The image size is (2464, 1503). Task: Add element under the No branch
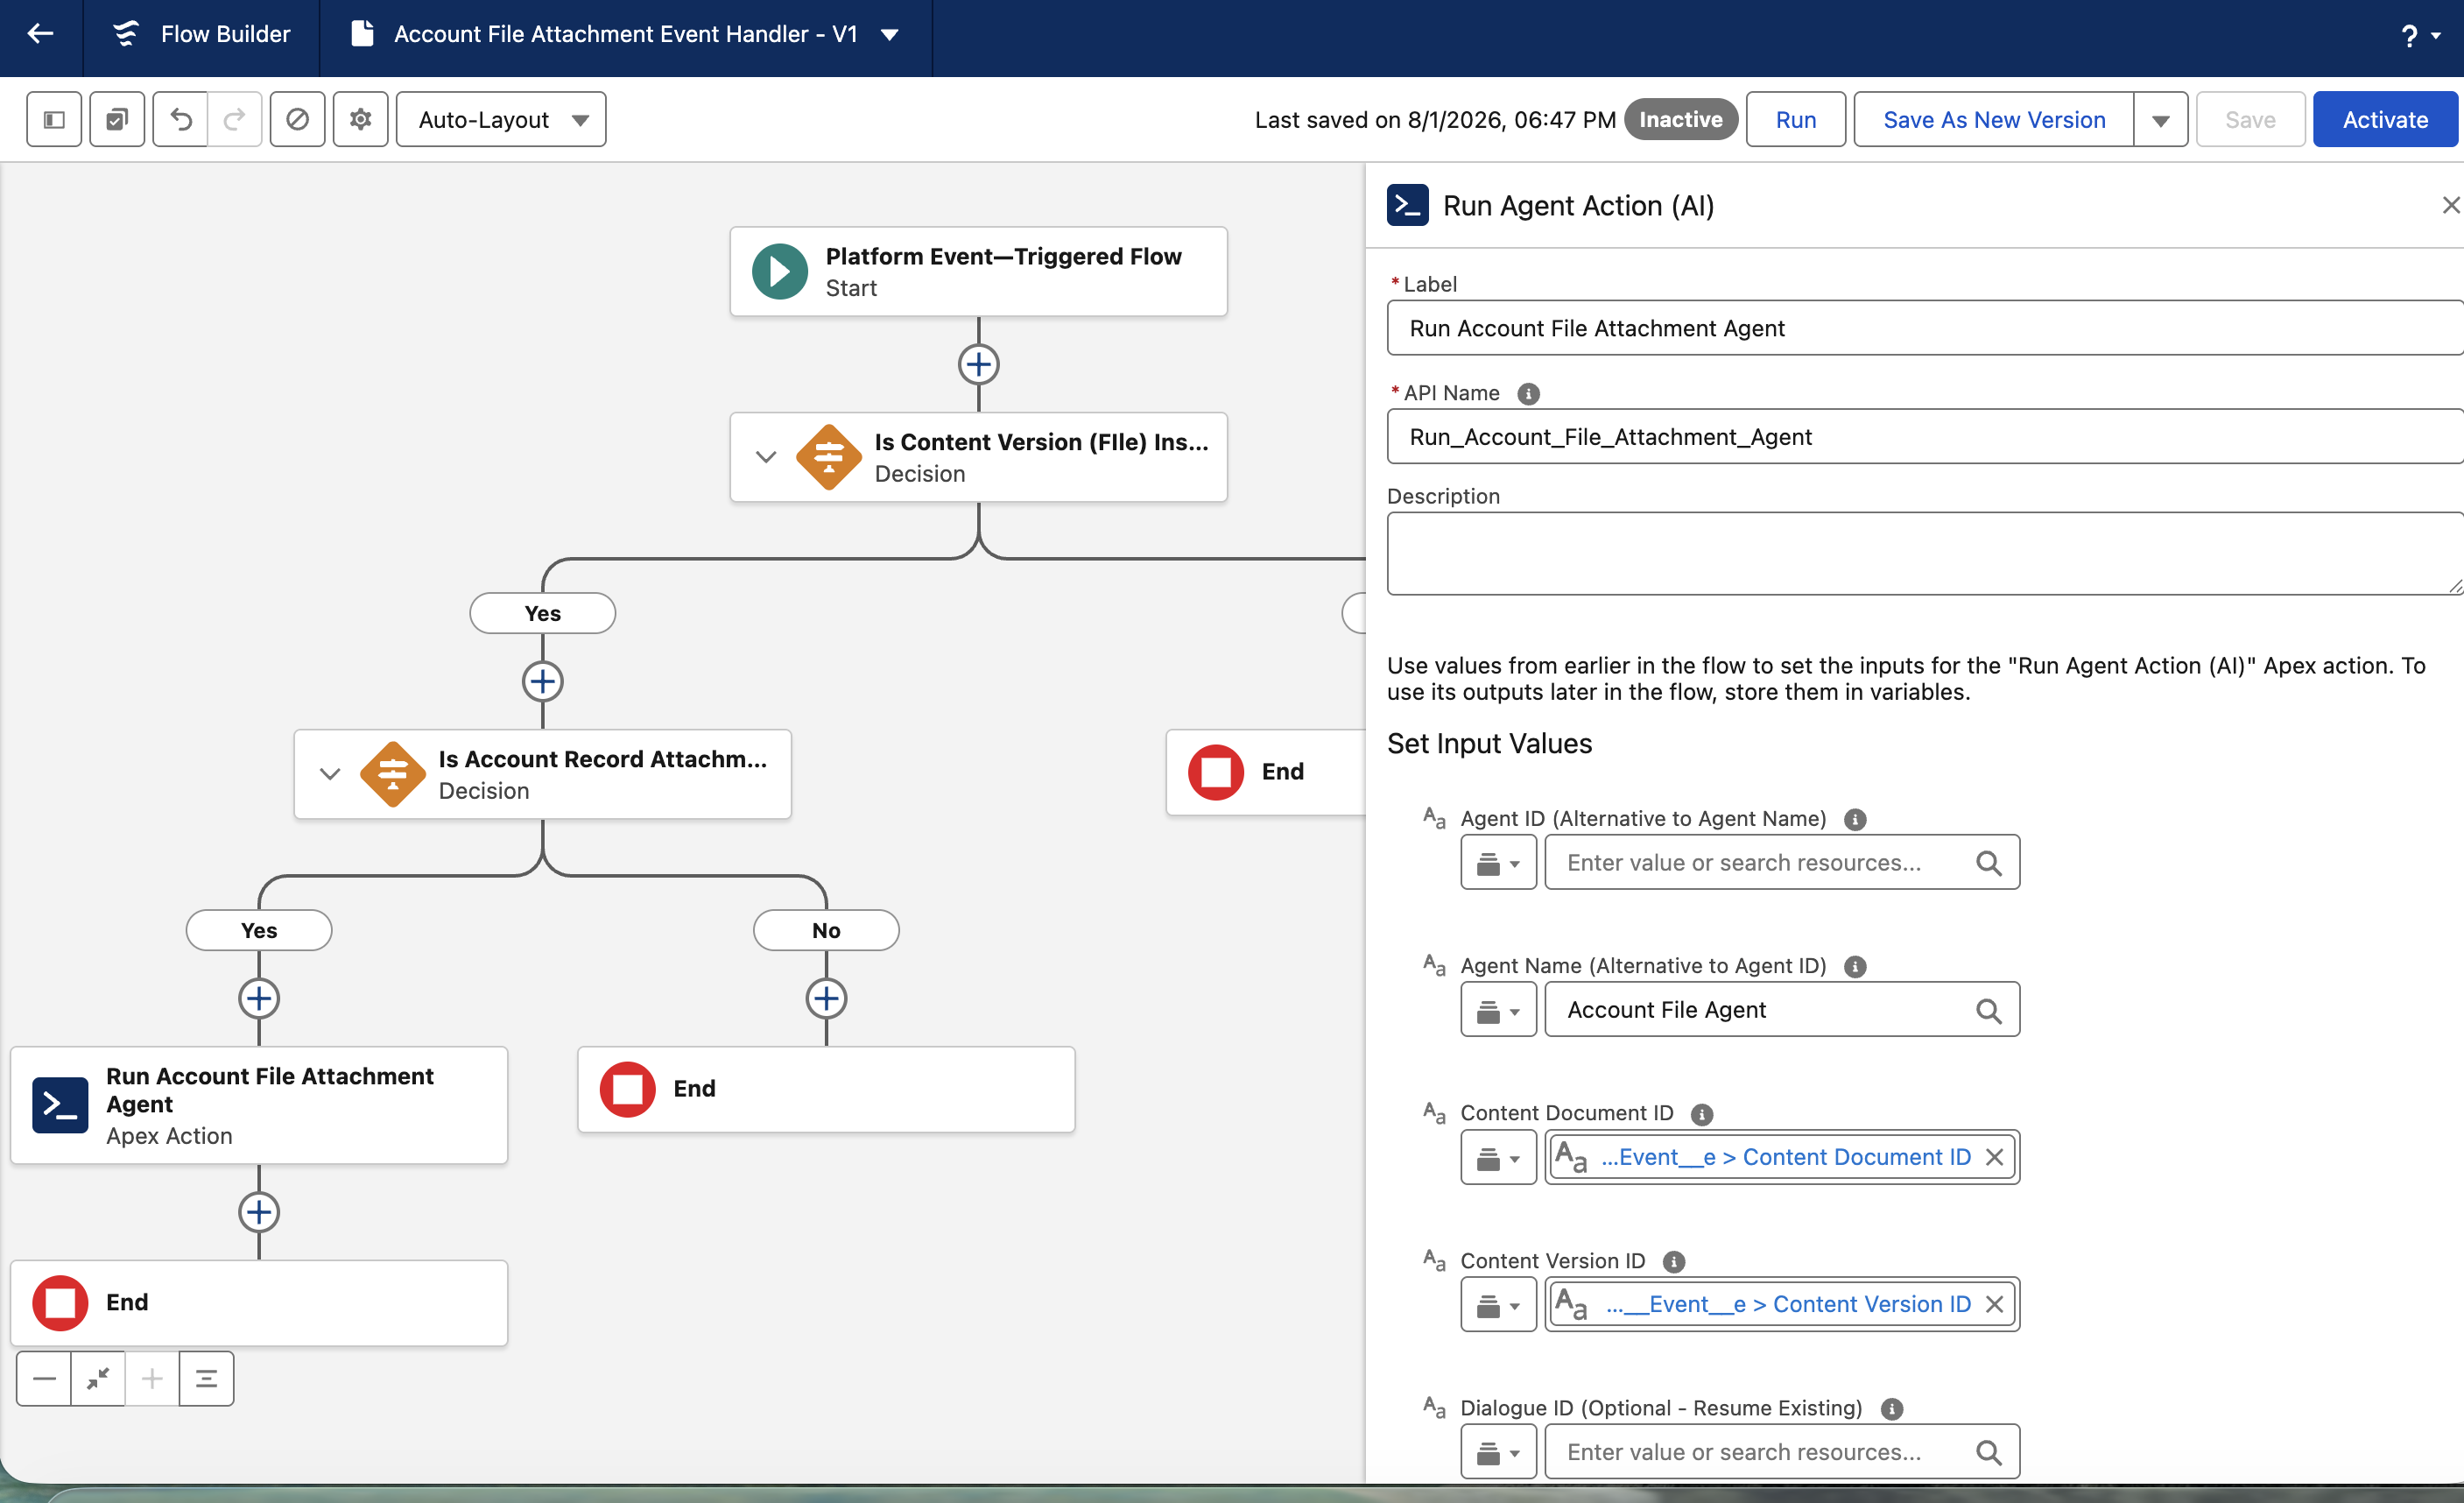click(x=826, y=999)
